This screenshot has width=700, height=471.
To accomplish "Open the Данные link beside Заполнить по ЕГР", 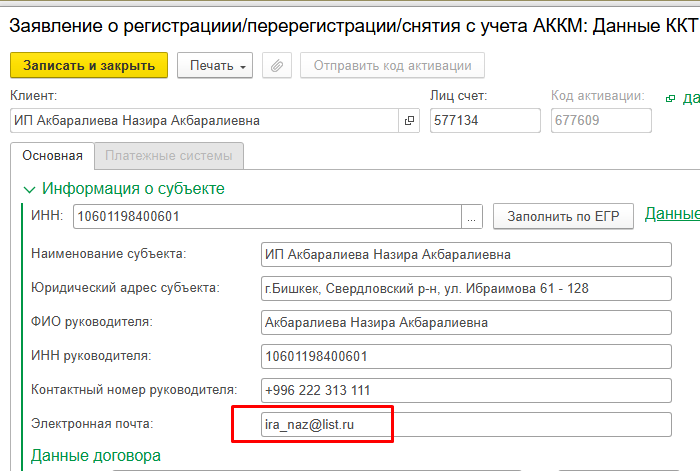I will [x=672, y=214].
